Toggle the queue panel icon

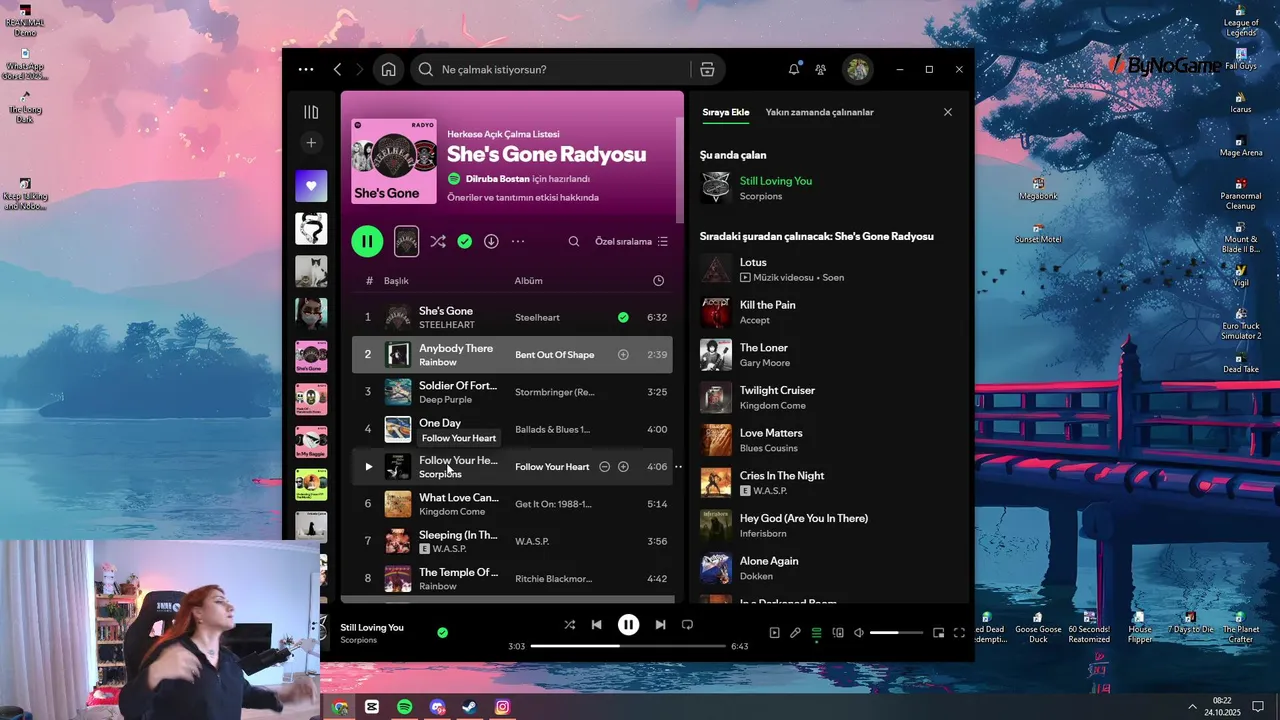(816, 633)
